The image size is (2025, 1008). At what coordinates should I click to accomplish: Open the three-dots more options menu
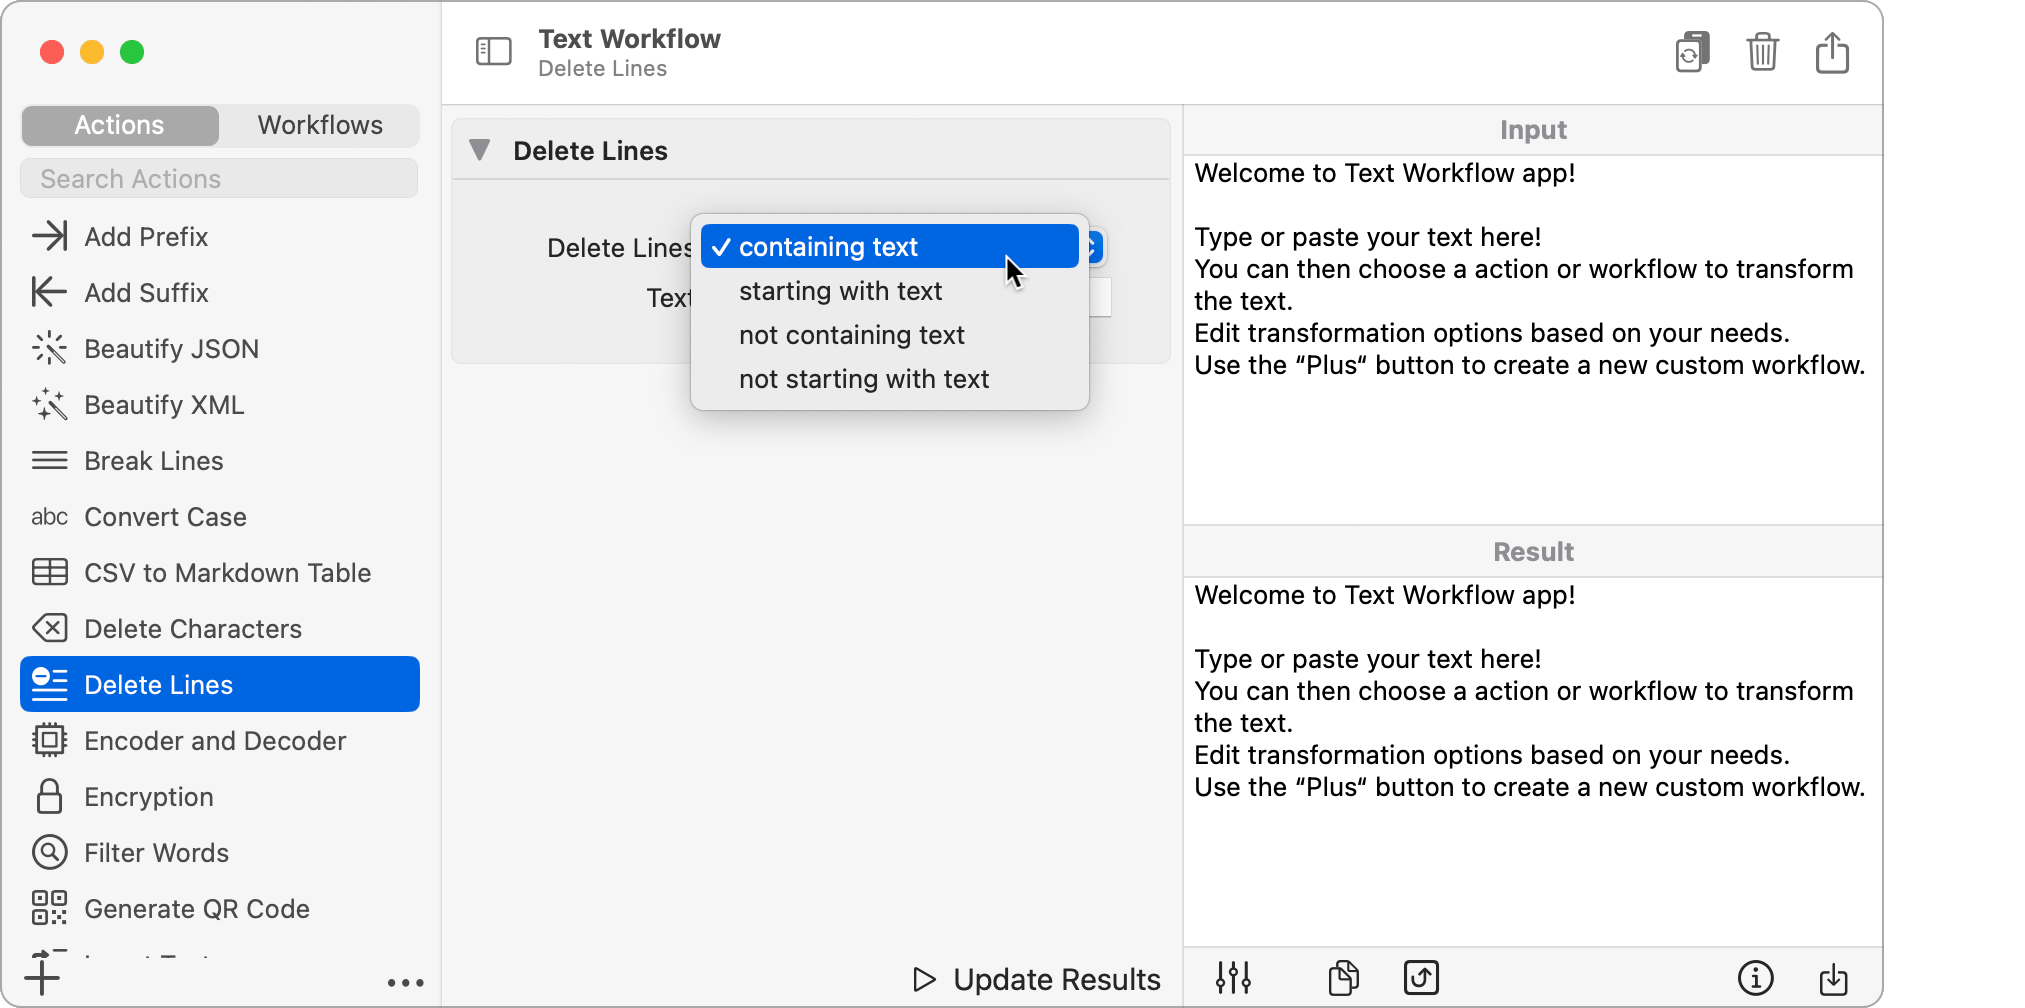click(405, 983)
